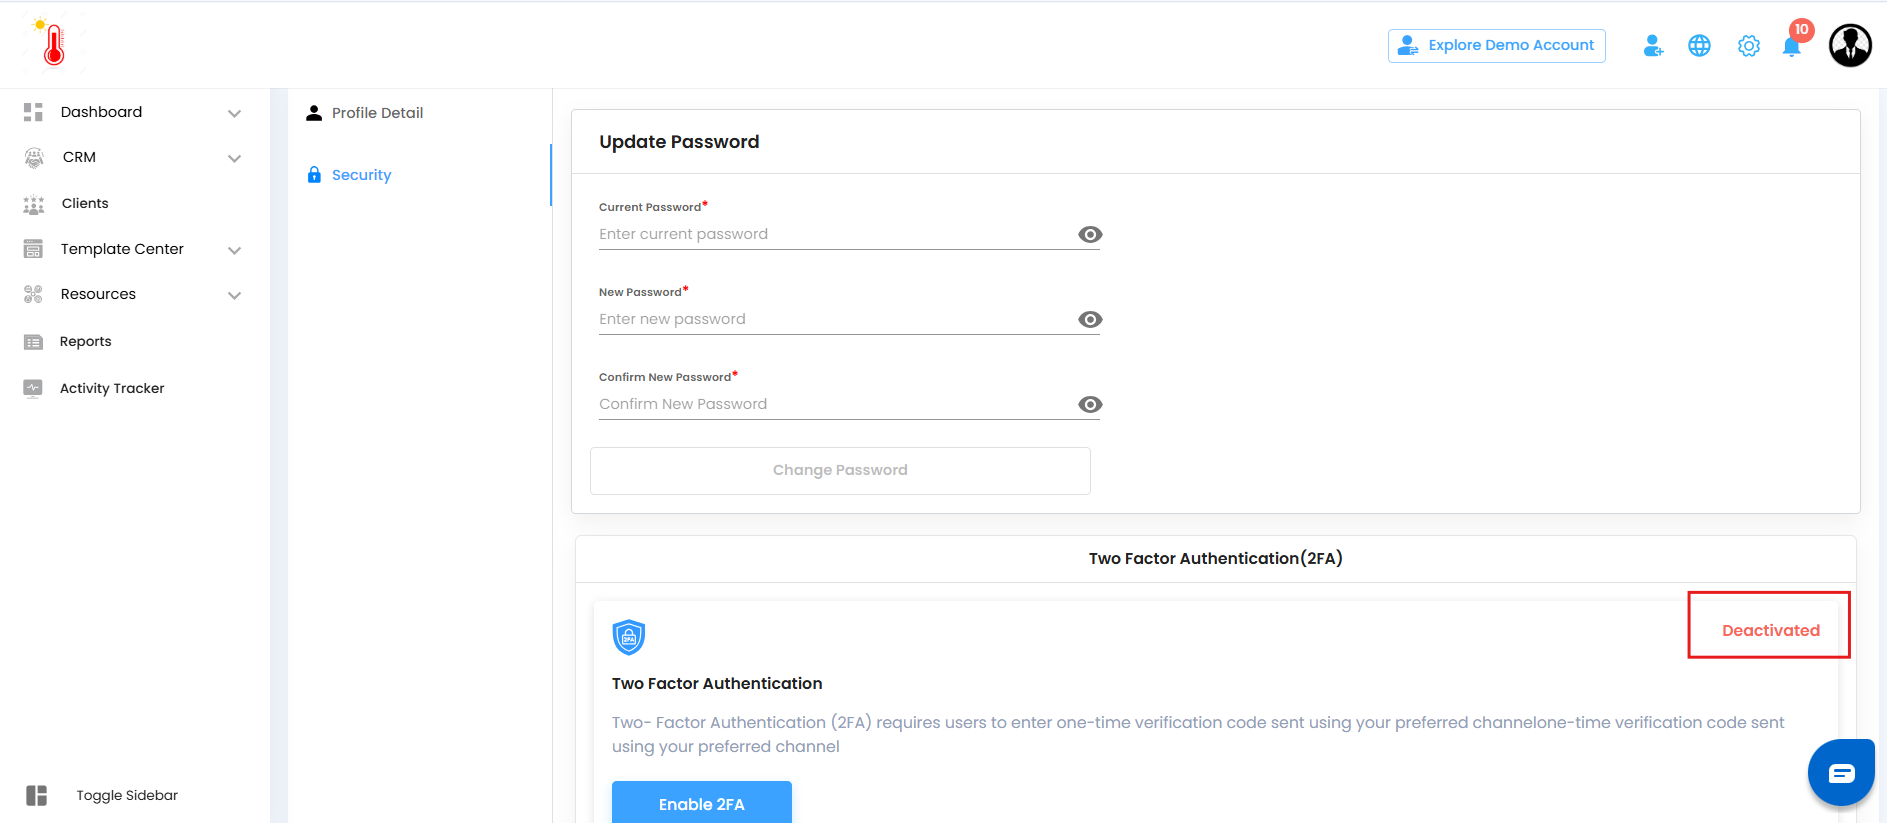
Task: Open the chat support widget
Action: 1841,773
